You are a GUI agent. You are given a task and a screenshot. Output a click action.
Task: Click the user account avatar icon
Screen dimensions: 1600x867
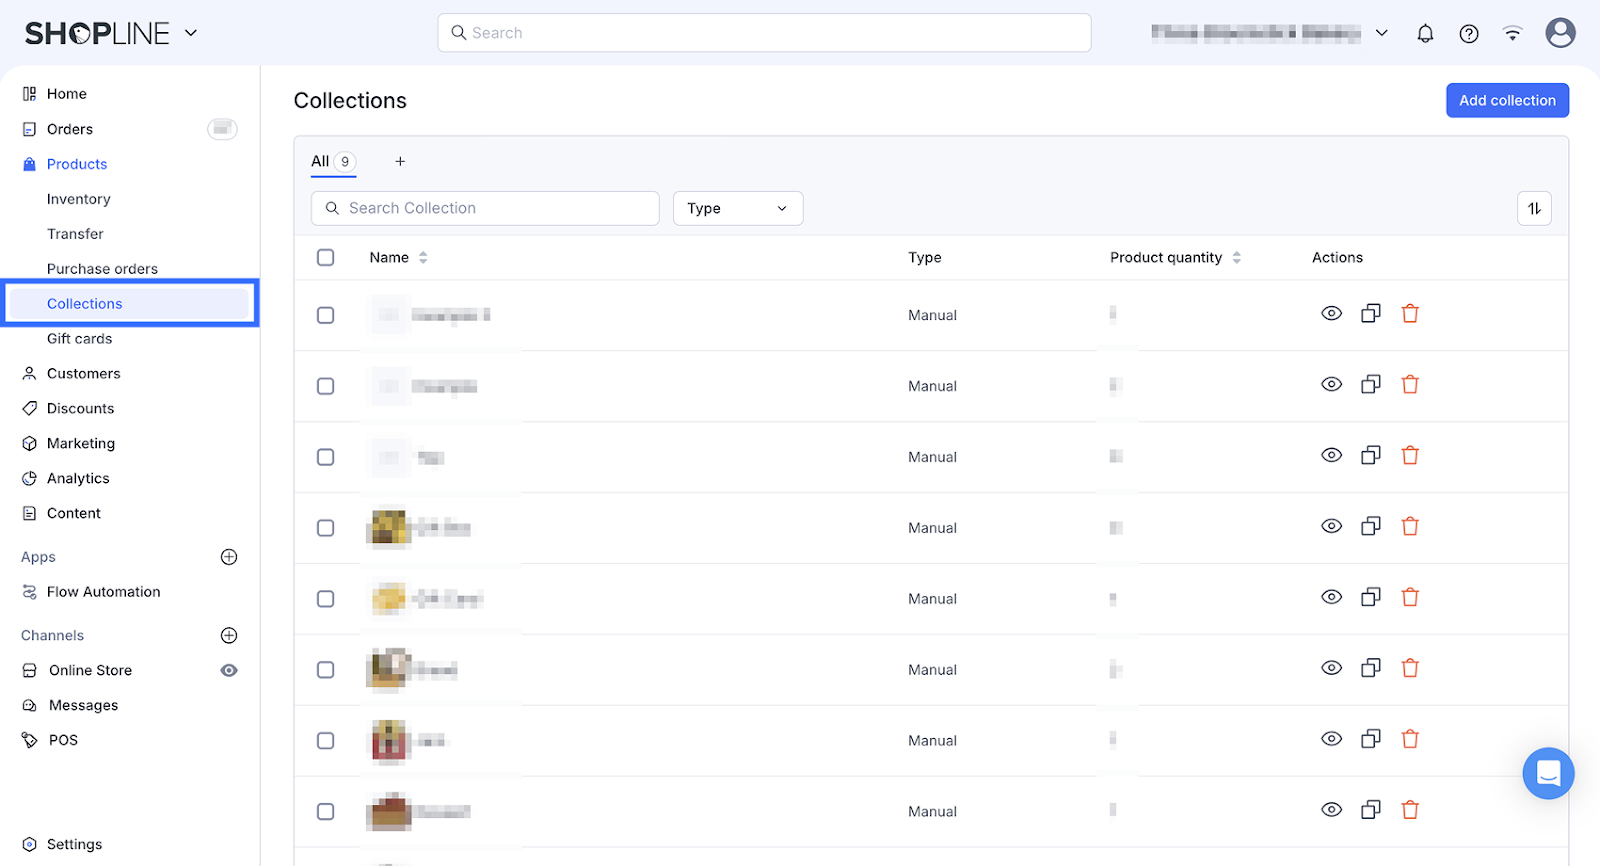pos(1560,33)
